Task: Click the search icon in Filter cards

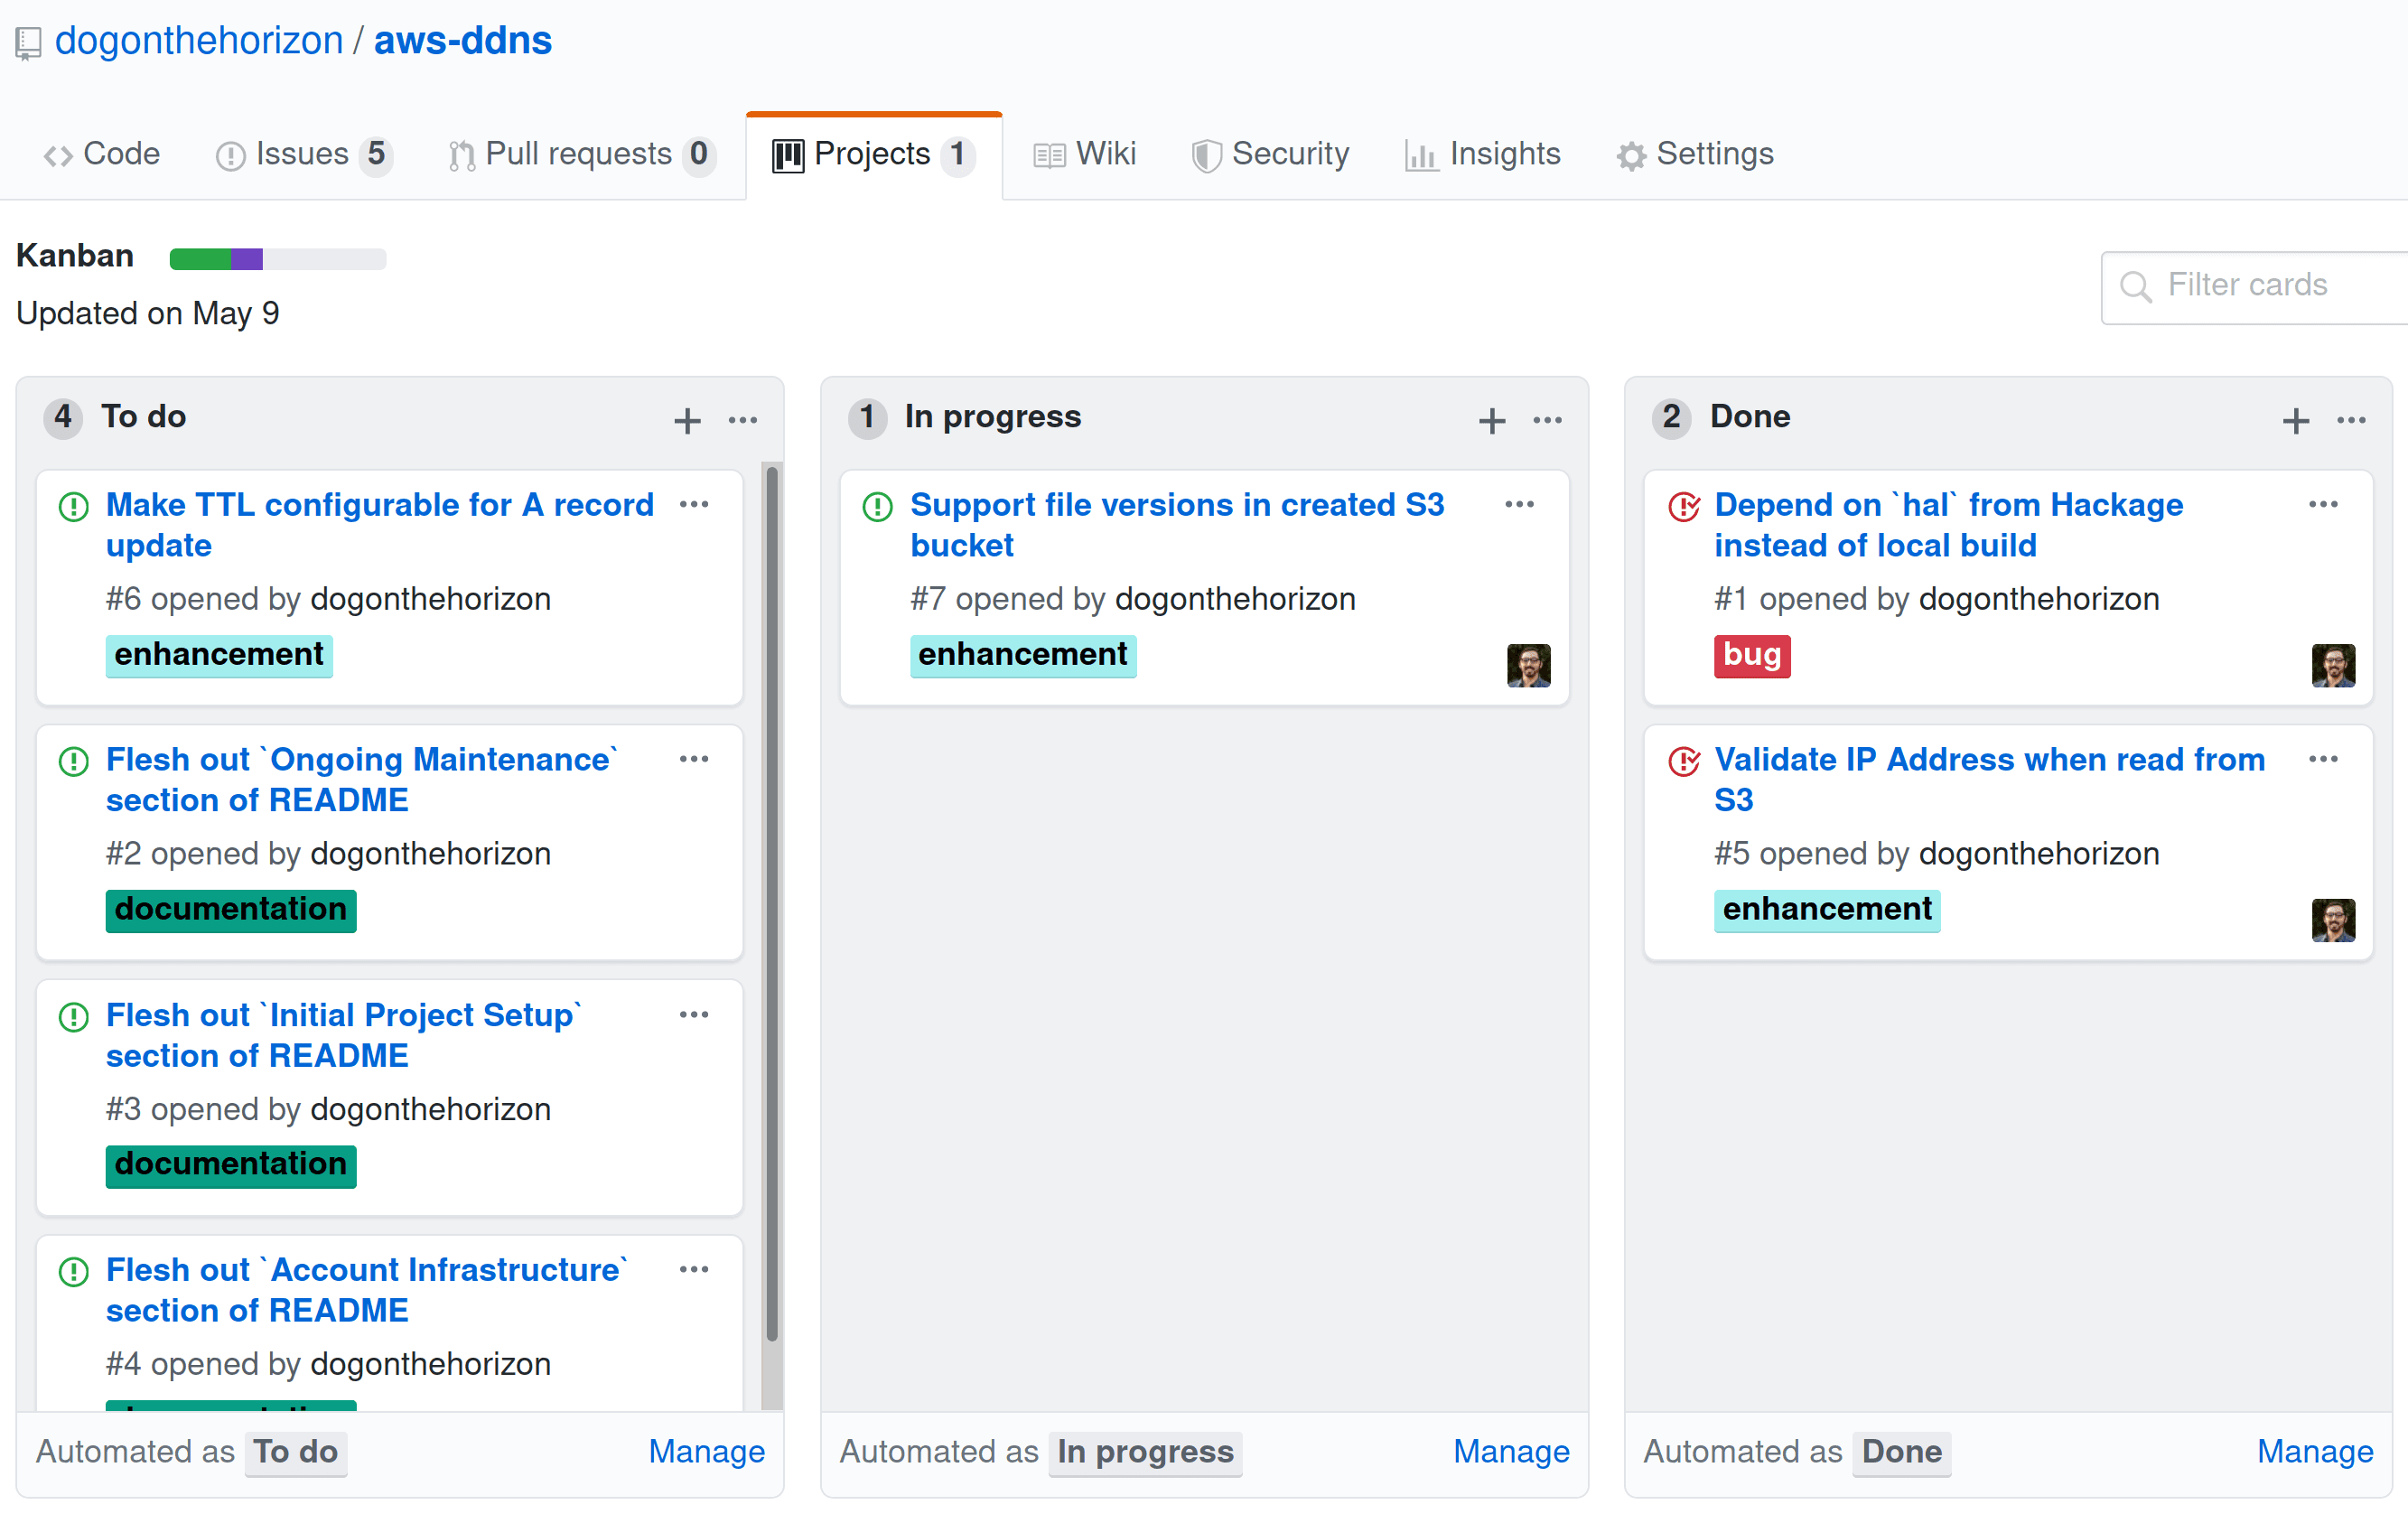Action: coord(2135,287)
